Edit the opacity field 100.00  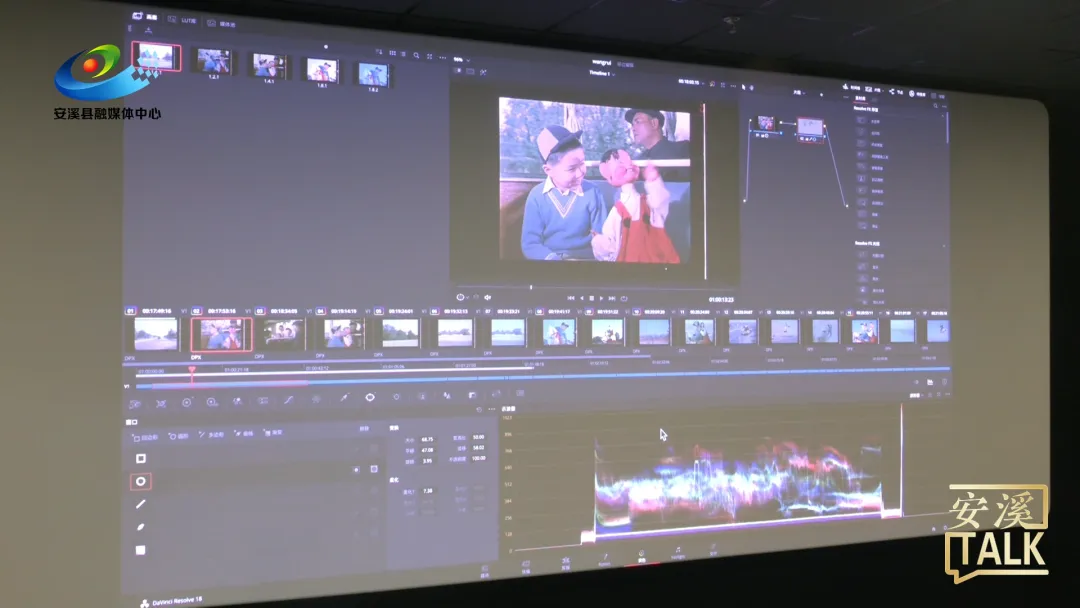pyautogui.click(x=479, y=458)
